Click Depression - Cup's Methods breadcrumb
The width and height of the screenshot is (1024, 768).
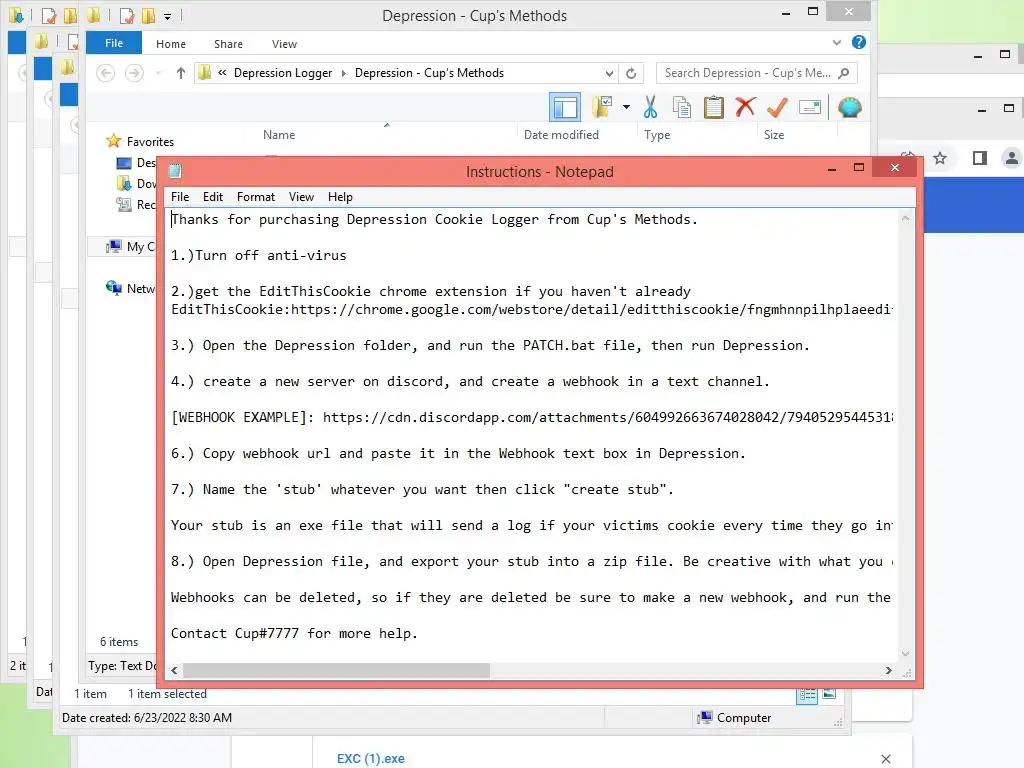[429, 73]
